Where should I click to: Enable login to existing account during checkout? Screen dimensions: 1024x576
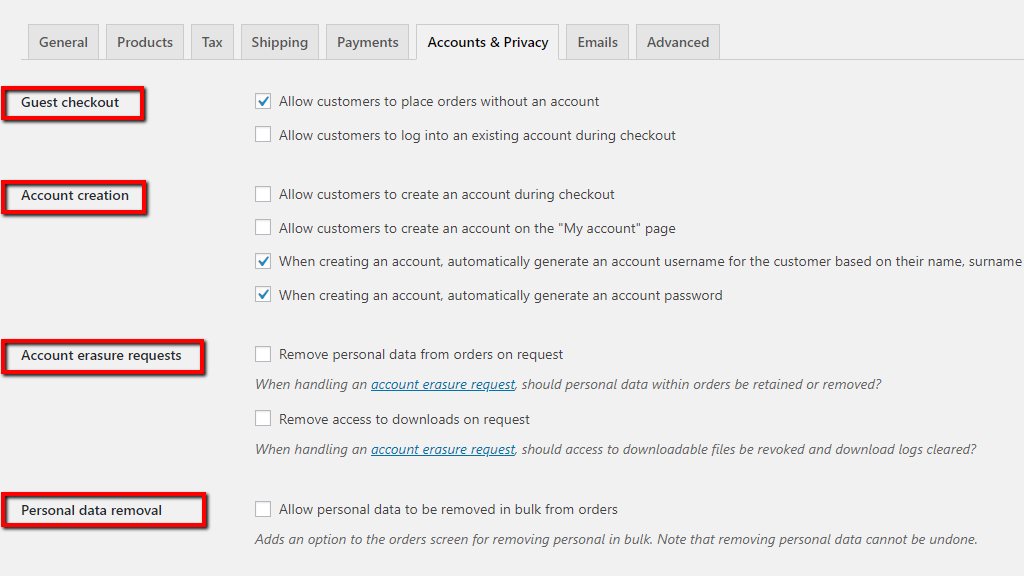tap(263, 134)
